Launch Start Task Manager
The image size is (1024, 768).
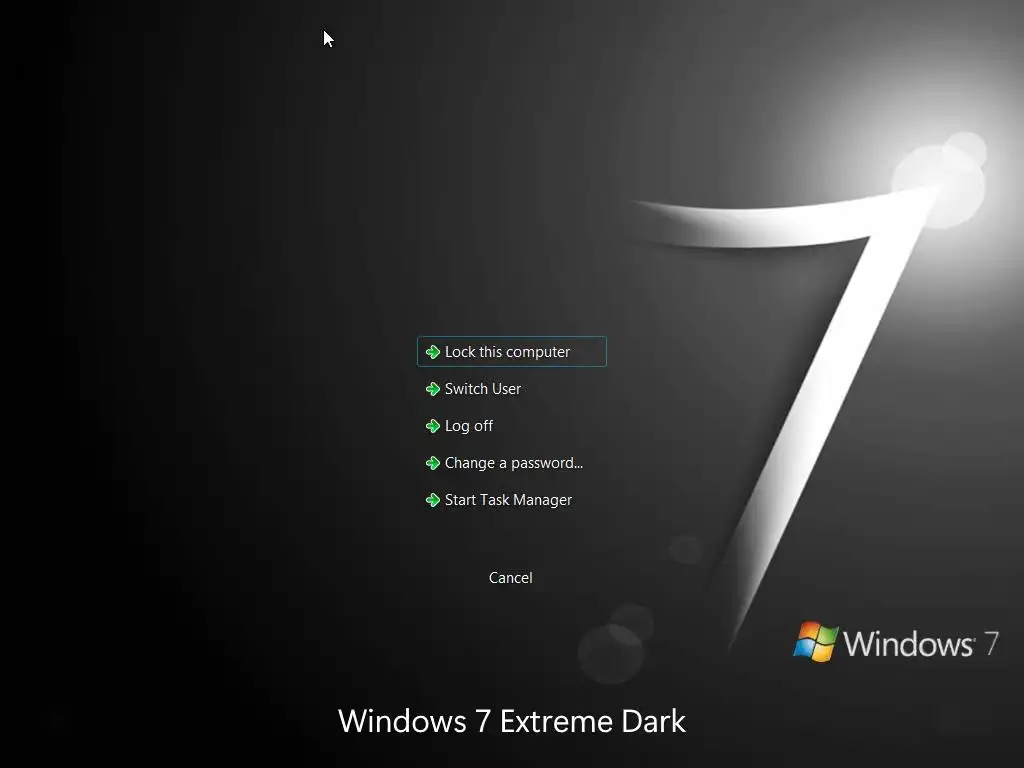coord(508,500)
